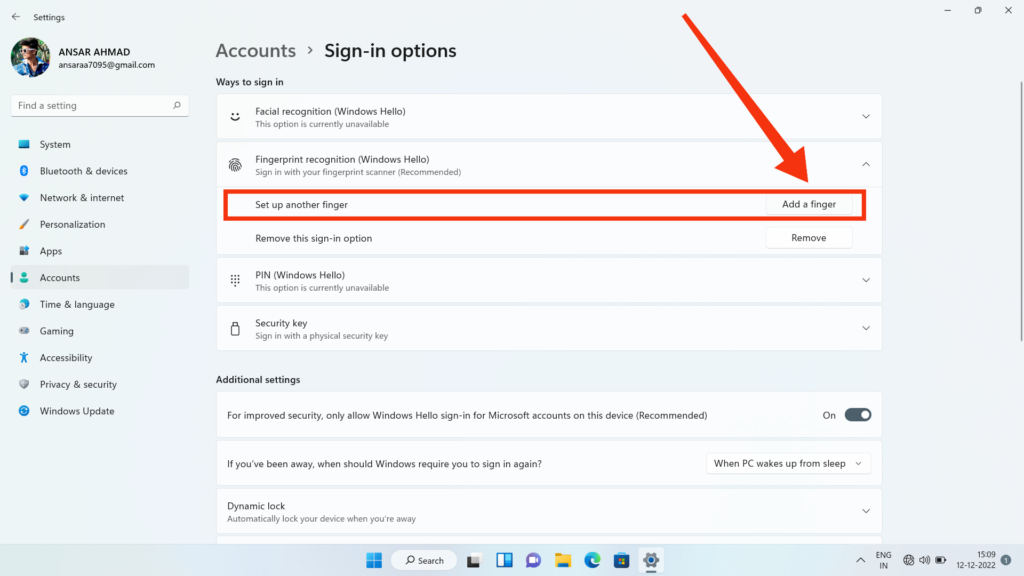Open the When PC wakes from sleep dropdown
Viewport: 1024px width, 576px height.
click(788, 464)
